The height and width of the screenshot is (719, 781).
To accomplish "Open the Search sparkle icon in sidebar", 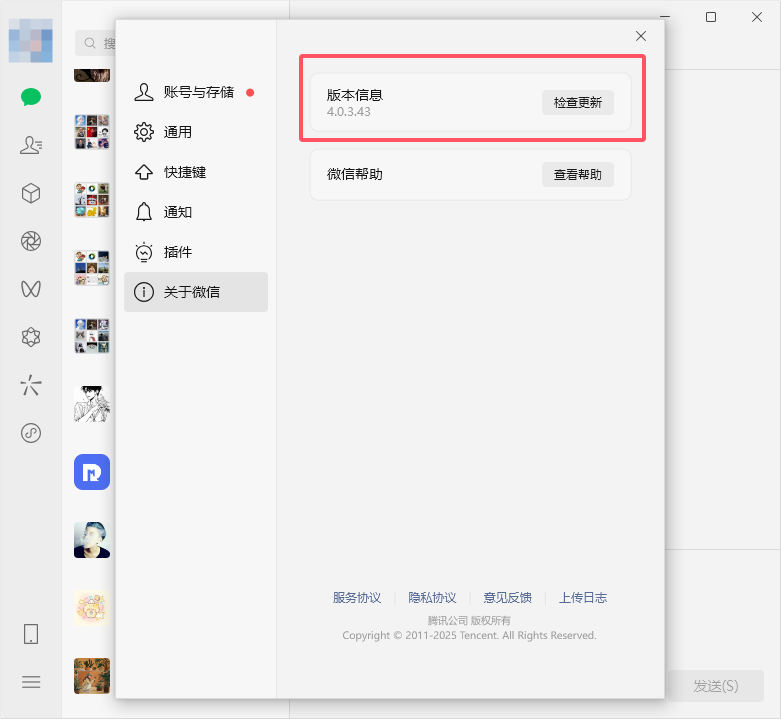I will [x=31, y=385].
